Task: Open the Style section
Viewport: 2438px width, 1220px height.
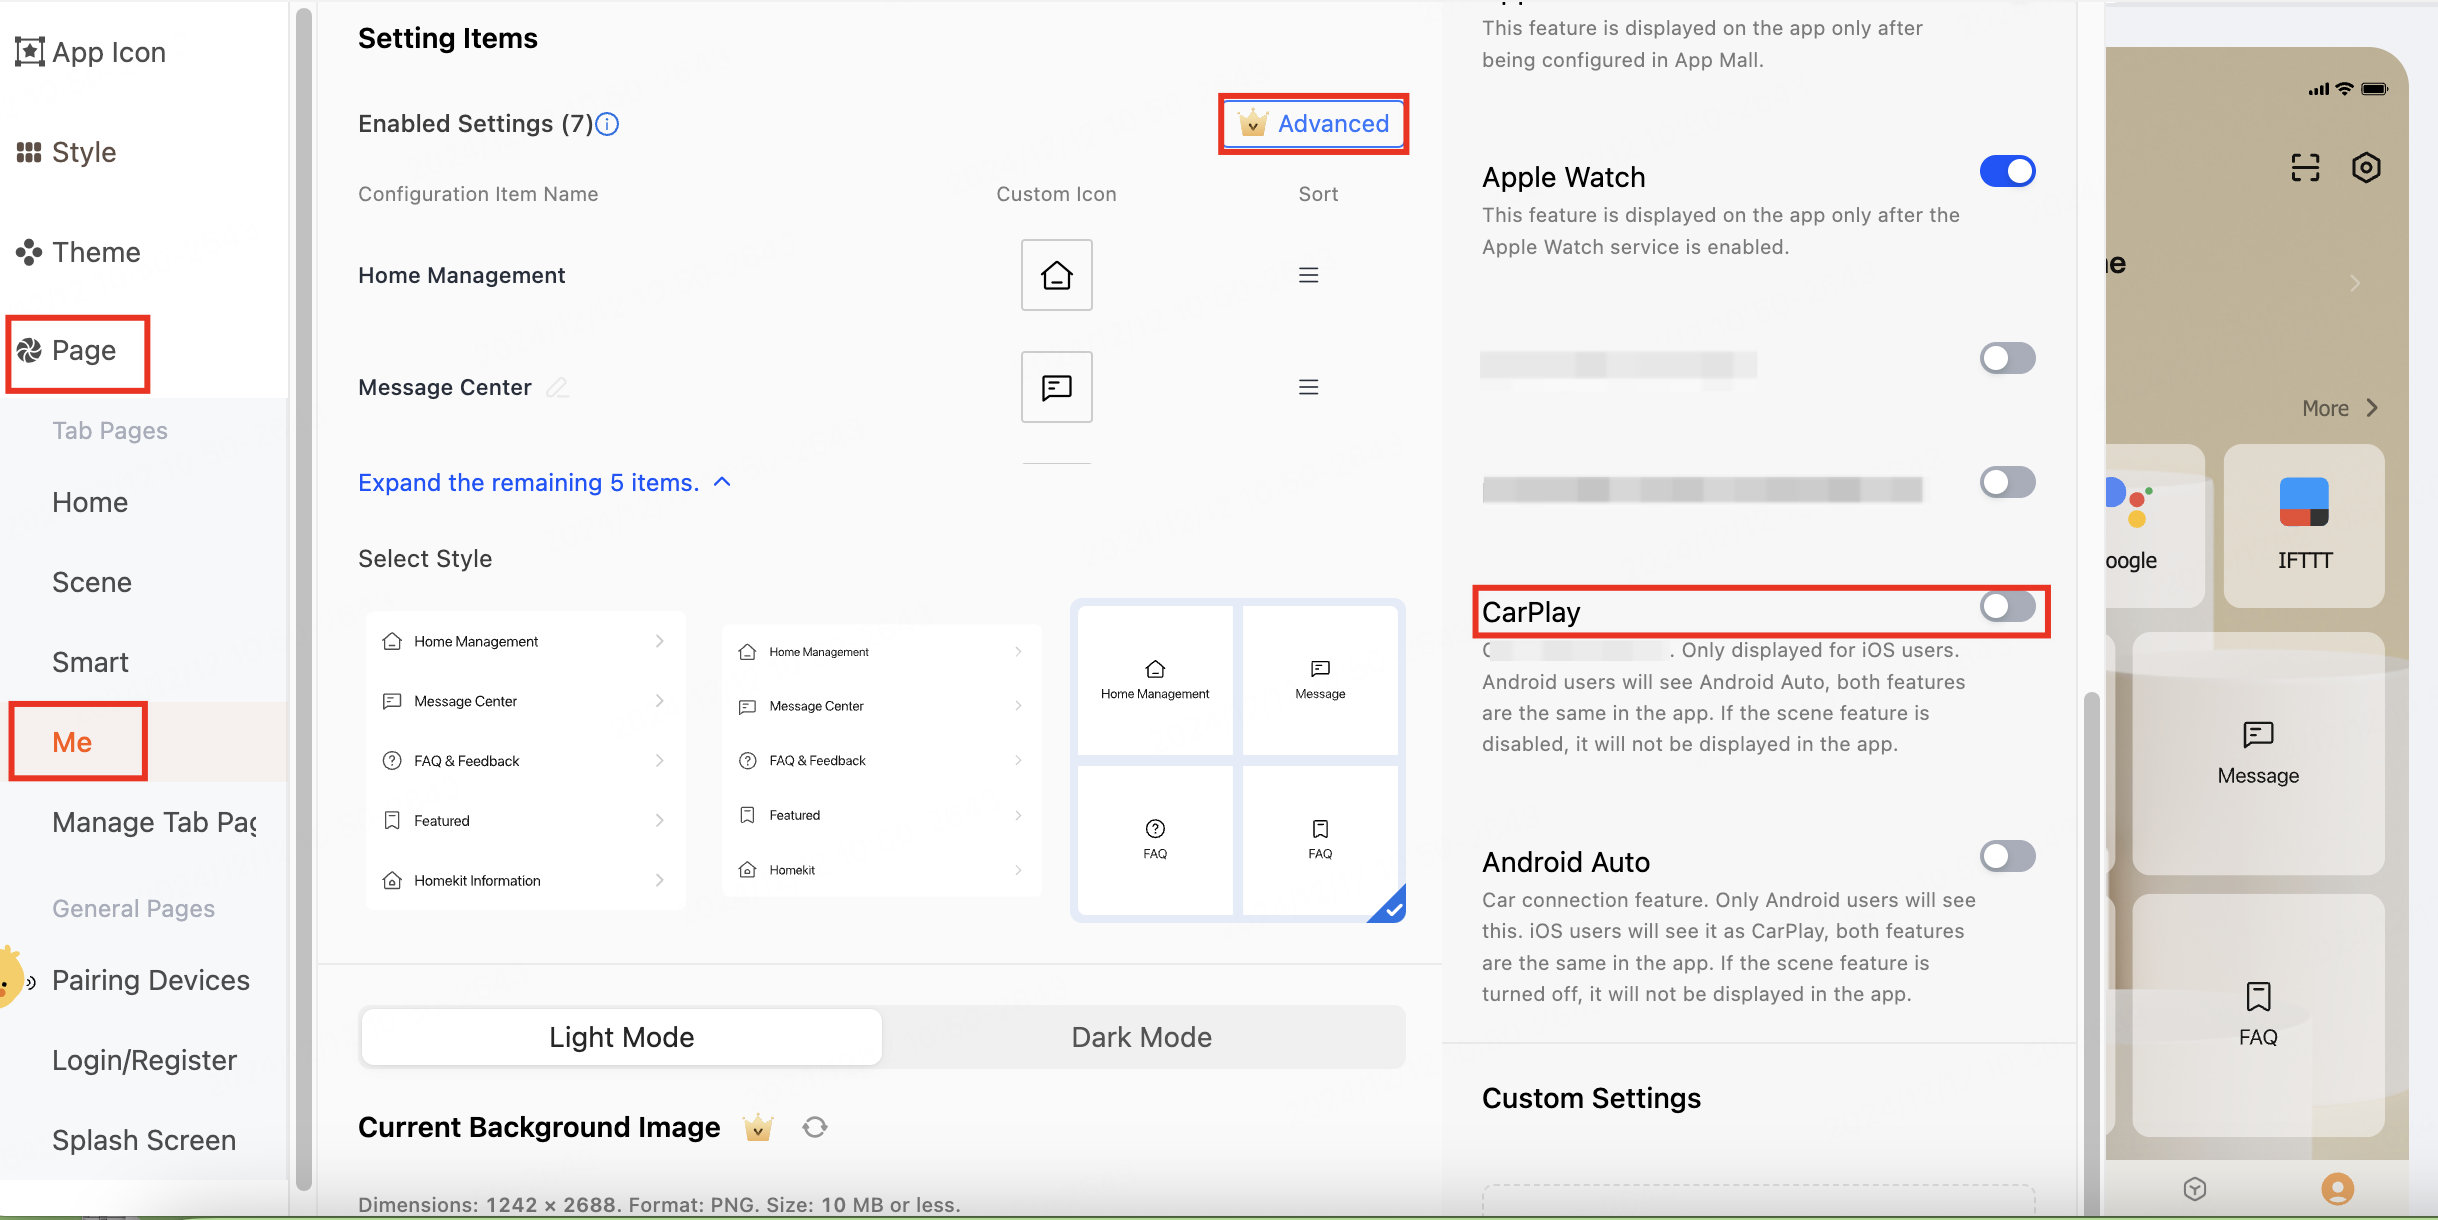Action: pos(66,152)
